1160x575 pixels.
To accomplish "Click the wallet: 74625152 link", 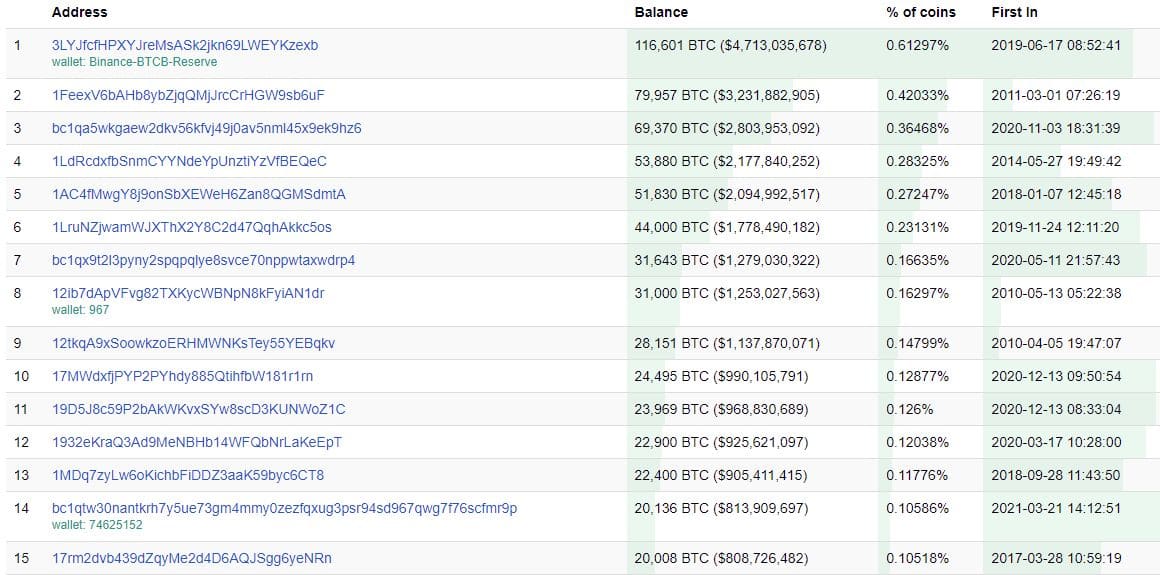I will pos(97,525).
